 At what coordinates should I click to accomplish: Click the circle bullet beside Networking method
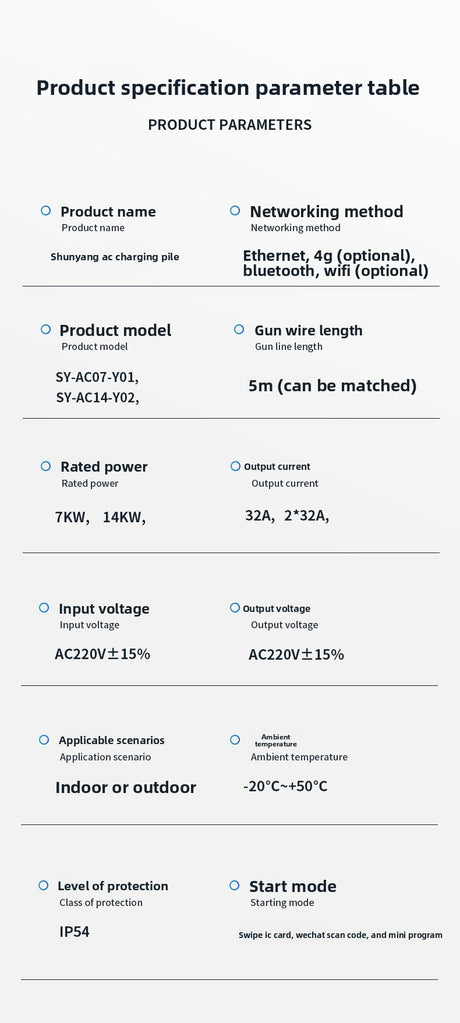235,211
